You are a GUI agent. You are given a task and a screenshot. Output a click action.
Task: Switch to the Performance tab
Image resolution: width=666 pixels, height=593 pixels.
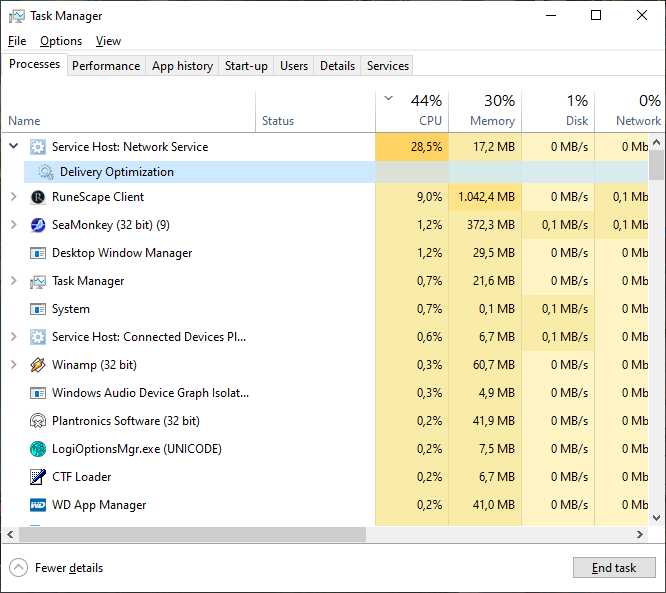click(x=106, y=66)
